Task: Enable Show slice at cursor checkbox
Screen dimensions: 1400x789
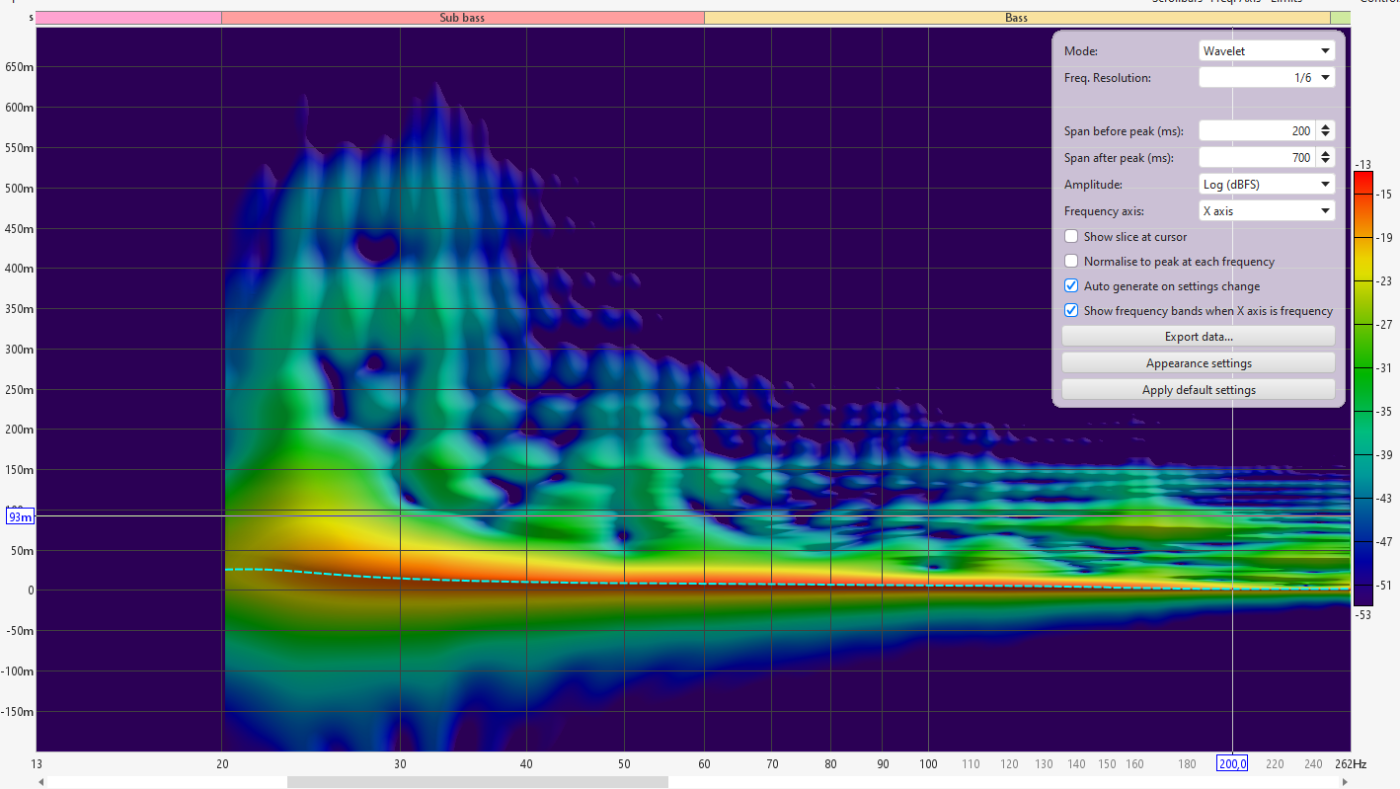Action: tap(1071, 237)
